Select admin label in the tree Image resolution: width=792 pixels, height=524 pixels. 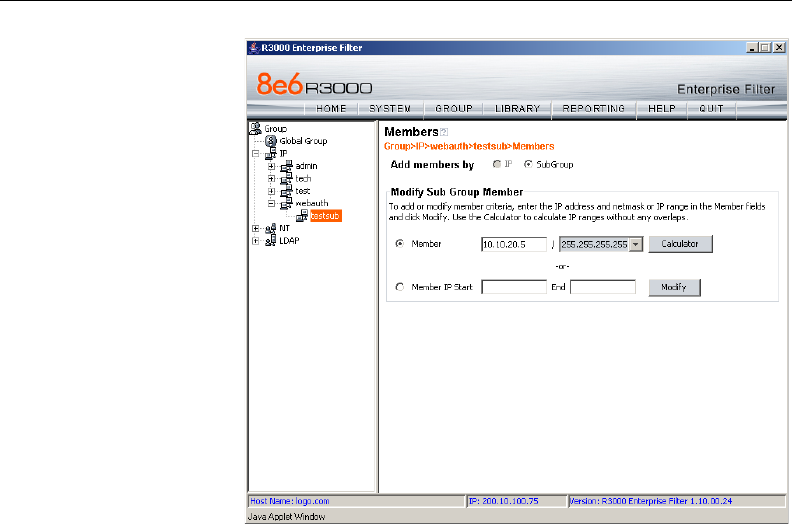tap(306, 166)
